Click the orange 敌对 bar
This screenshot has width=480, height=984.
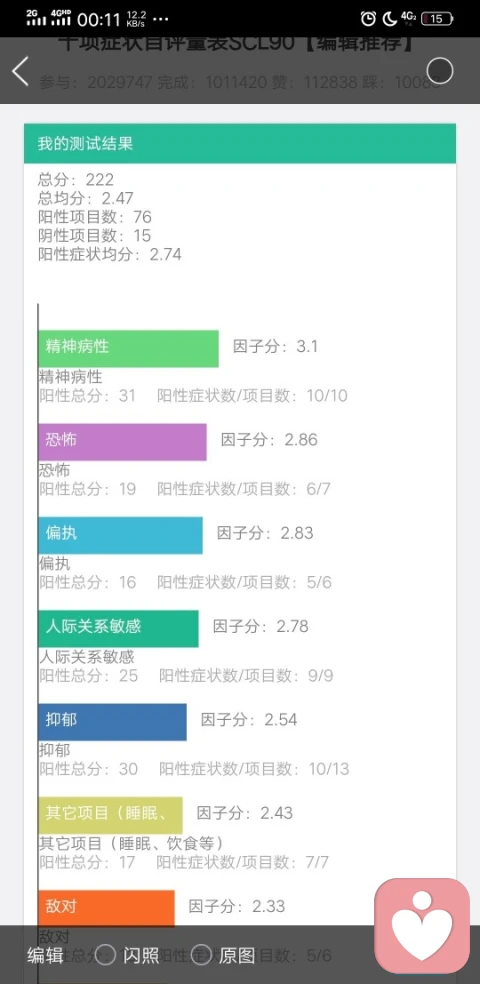pos(106,908)
